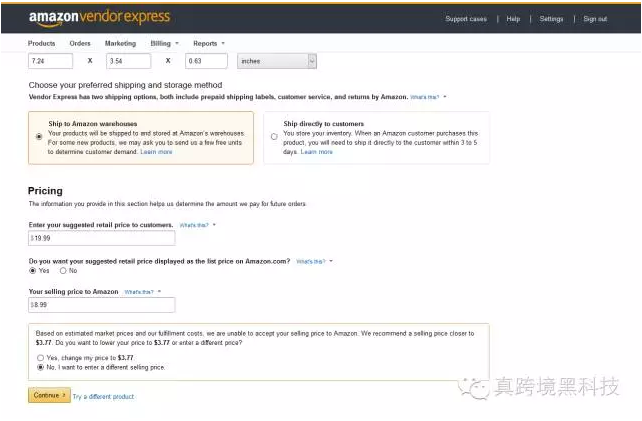
Task: Expand the Billing menu
Action: click(x=164, y=43)
